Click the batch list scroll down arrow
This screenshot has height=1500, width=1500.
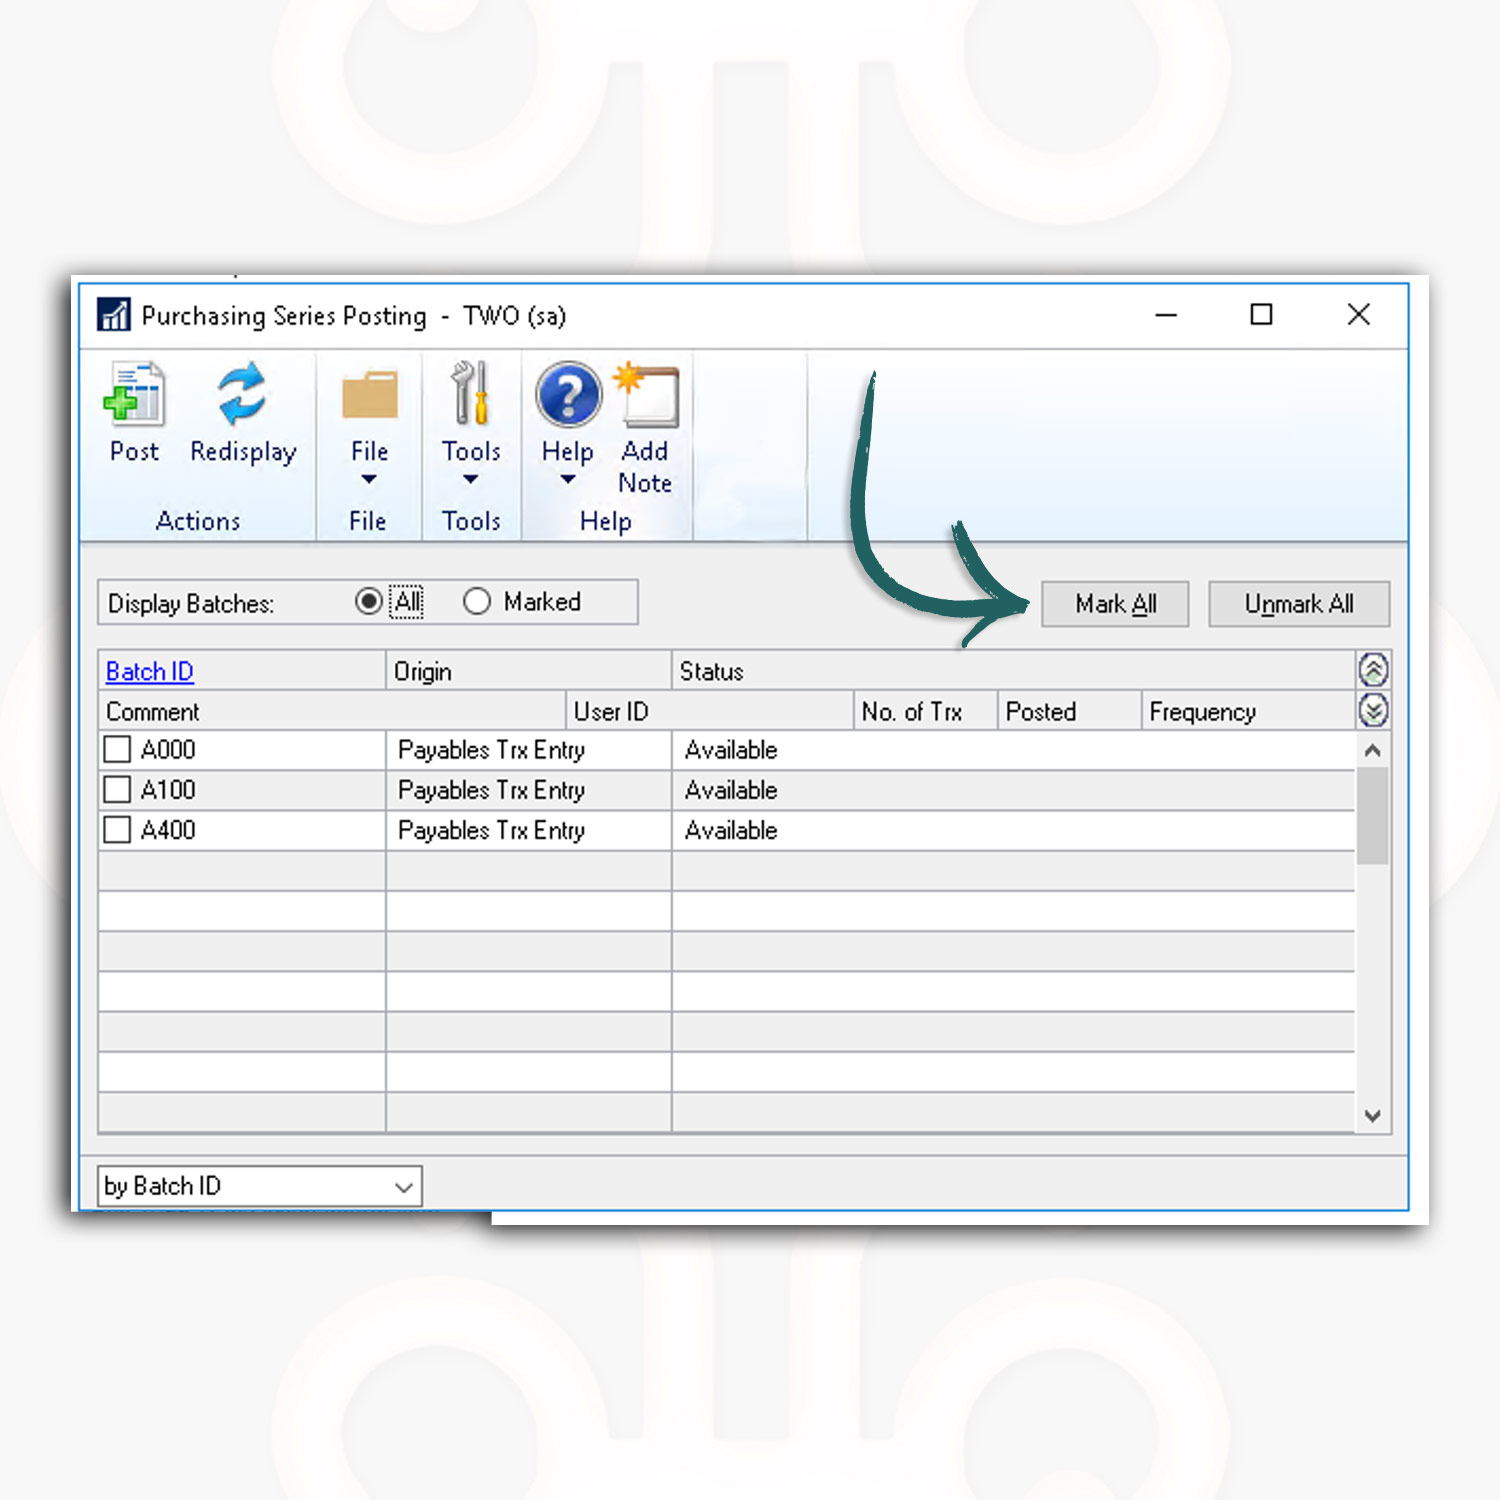point(1373,1116)
